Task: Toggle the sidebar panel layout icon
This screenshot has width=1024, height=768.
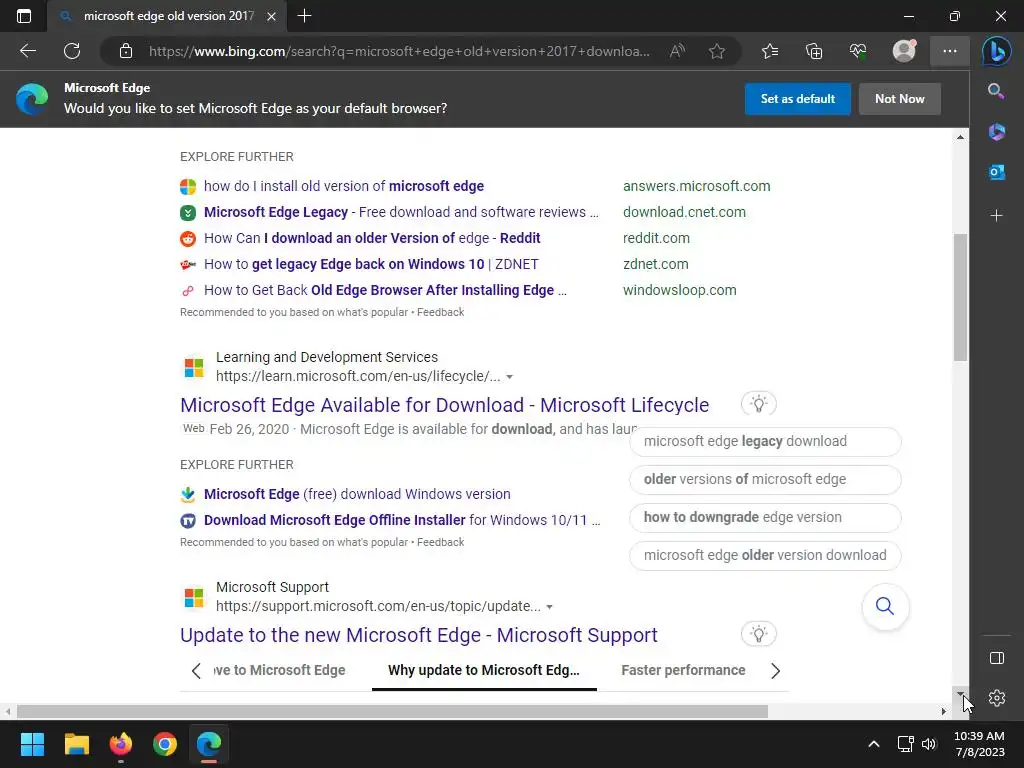Action: coord(997,658)
